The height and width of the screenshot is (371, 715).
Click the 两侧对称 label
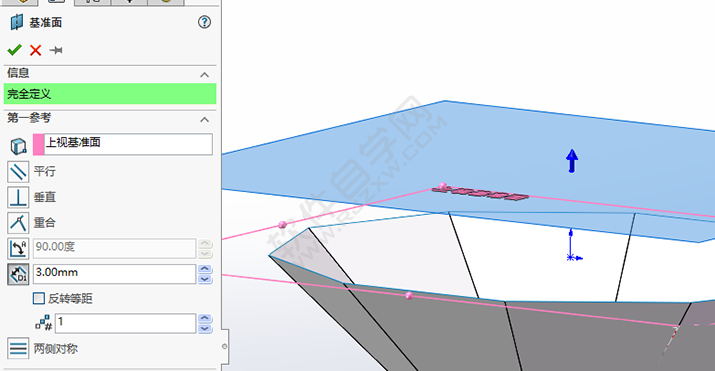[56, 349]
